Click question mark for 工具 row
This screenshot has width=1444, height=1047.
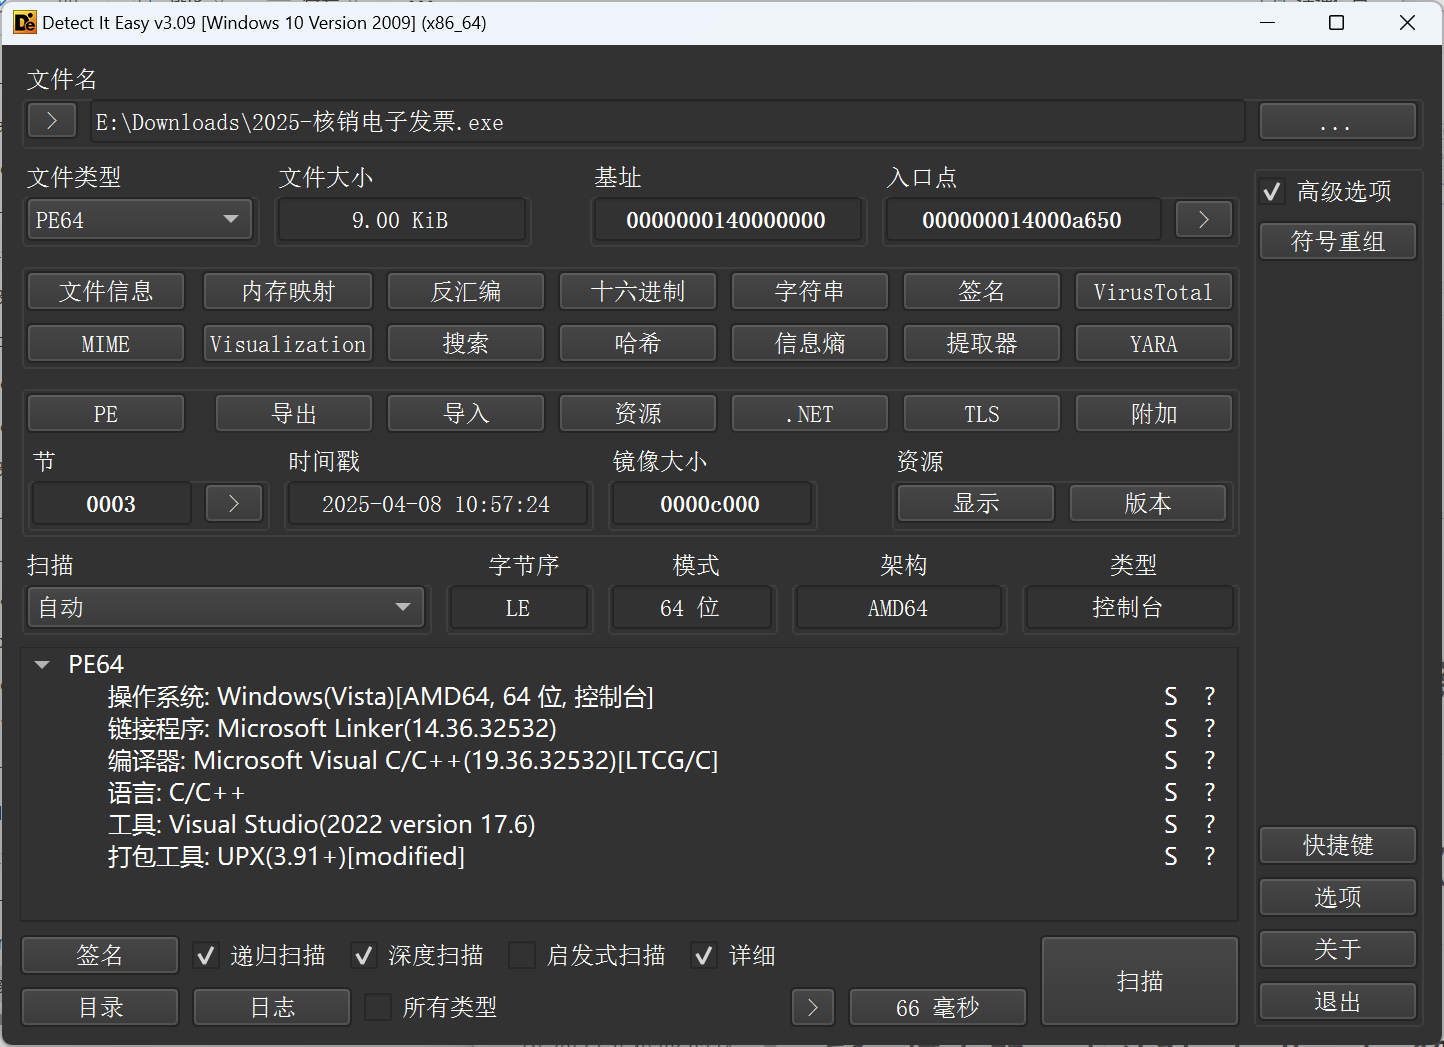[x=1210, y=824]
